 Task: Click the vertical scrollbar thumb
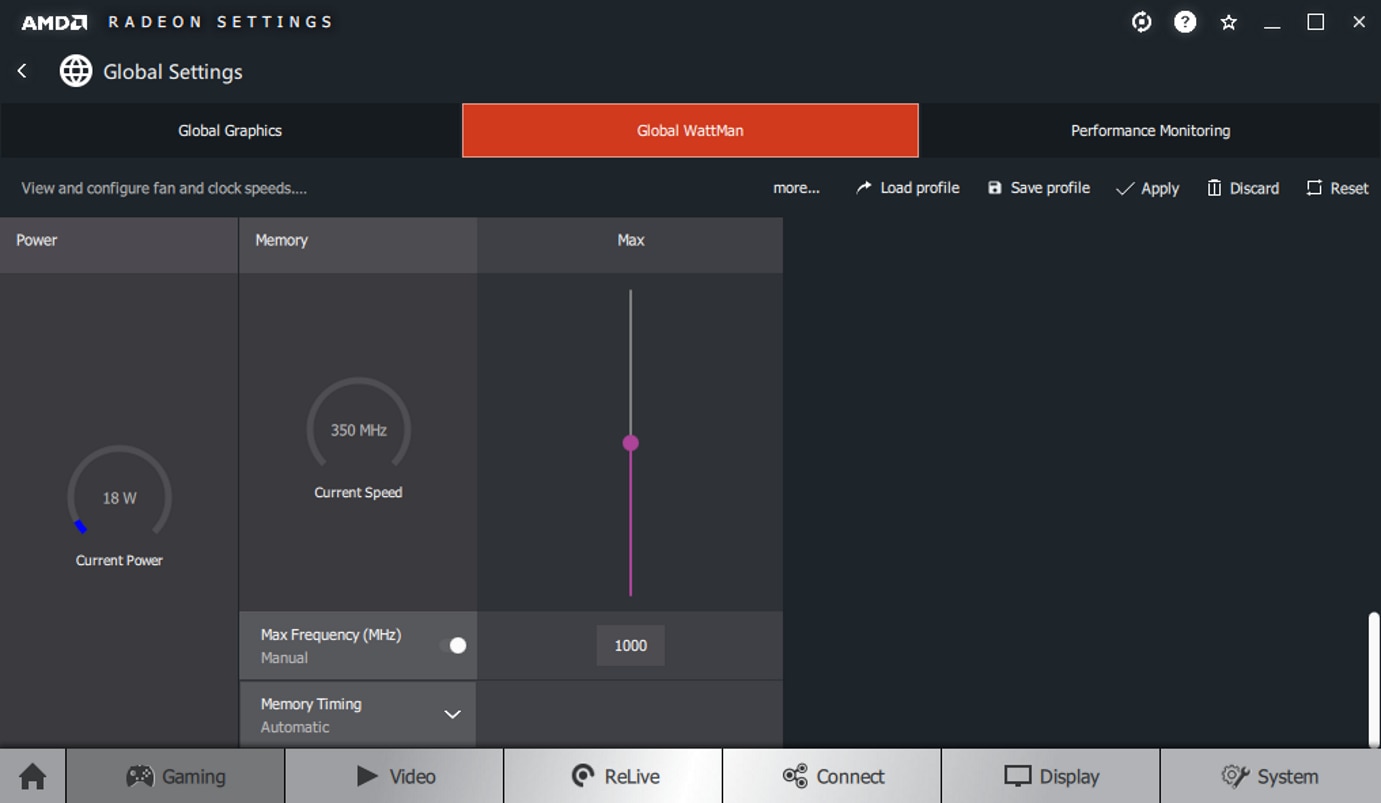1374,678
